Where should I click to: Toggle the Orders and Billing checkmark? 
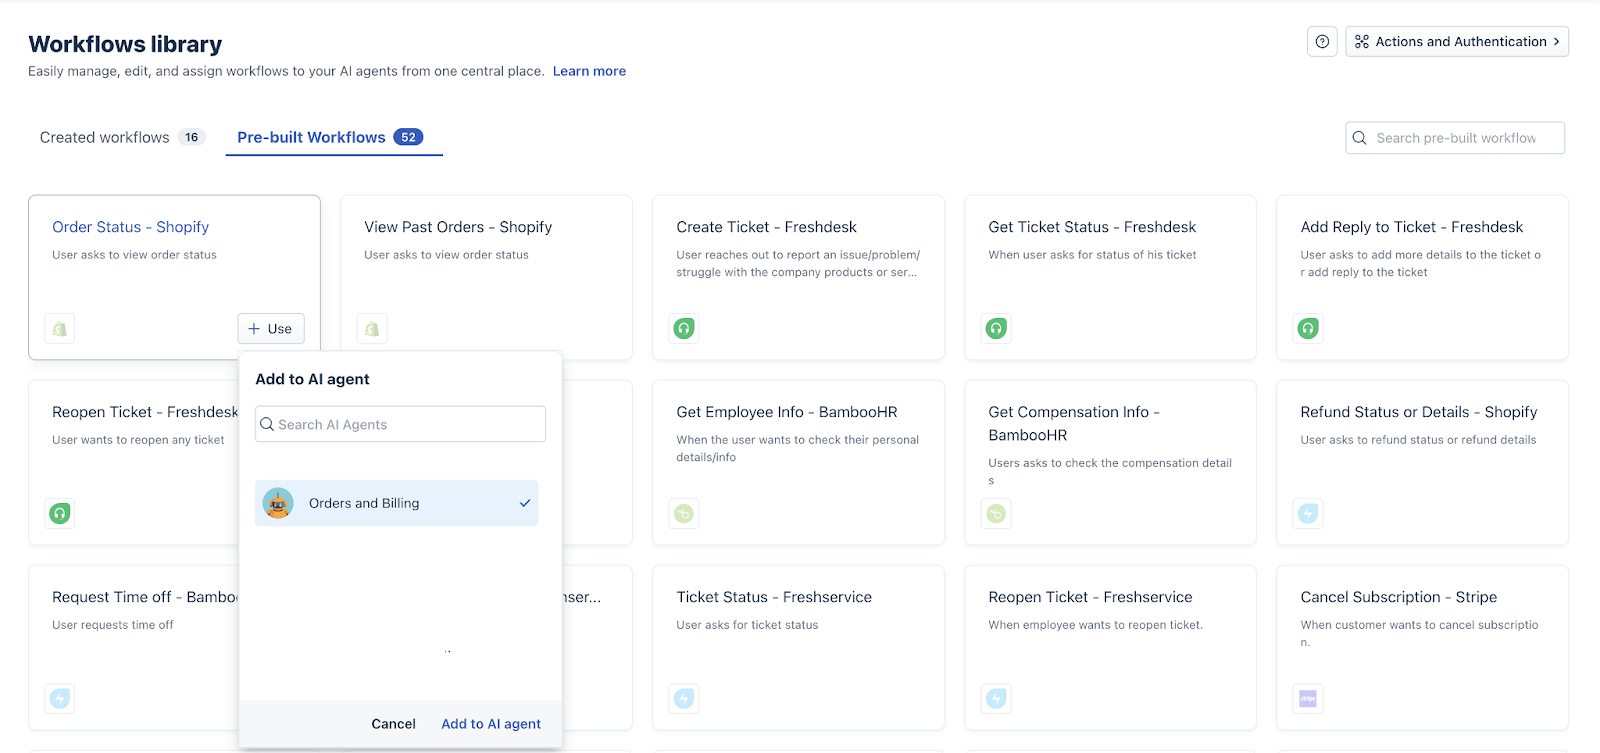[525, 503]
